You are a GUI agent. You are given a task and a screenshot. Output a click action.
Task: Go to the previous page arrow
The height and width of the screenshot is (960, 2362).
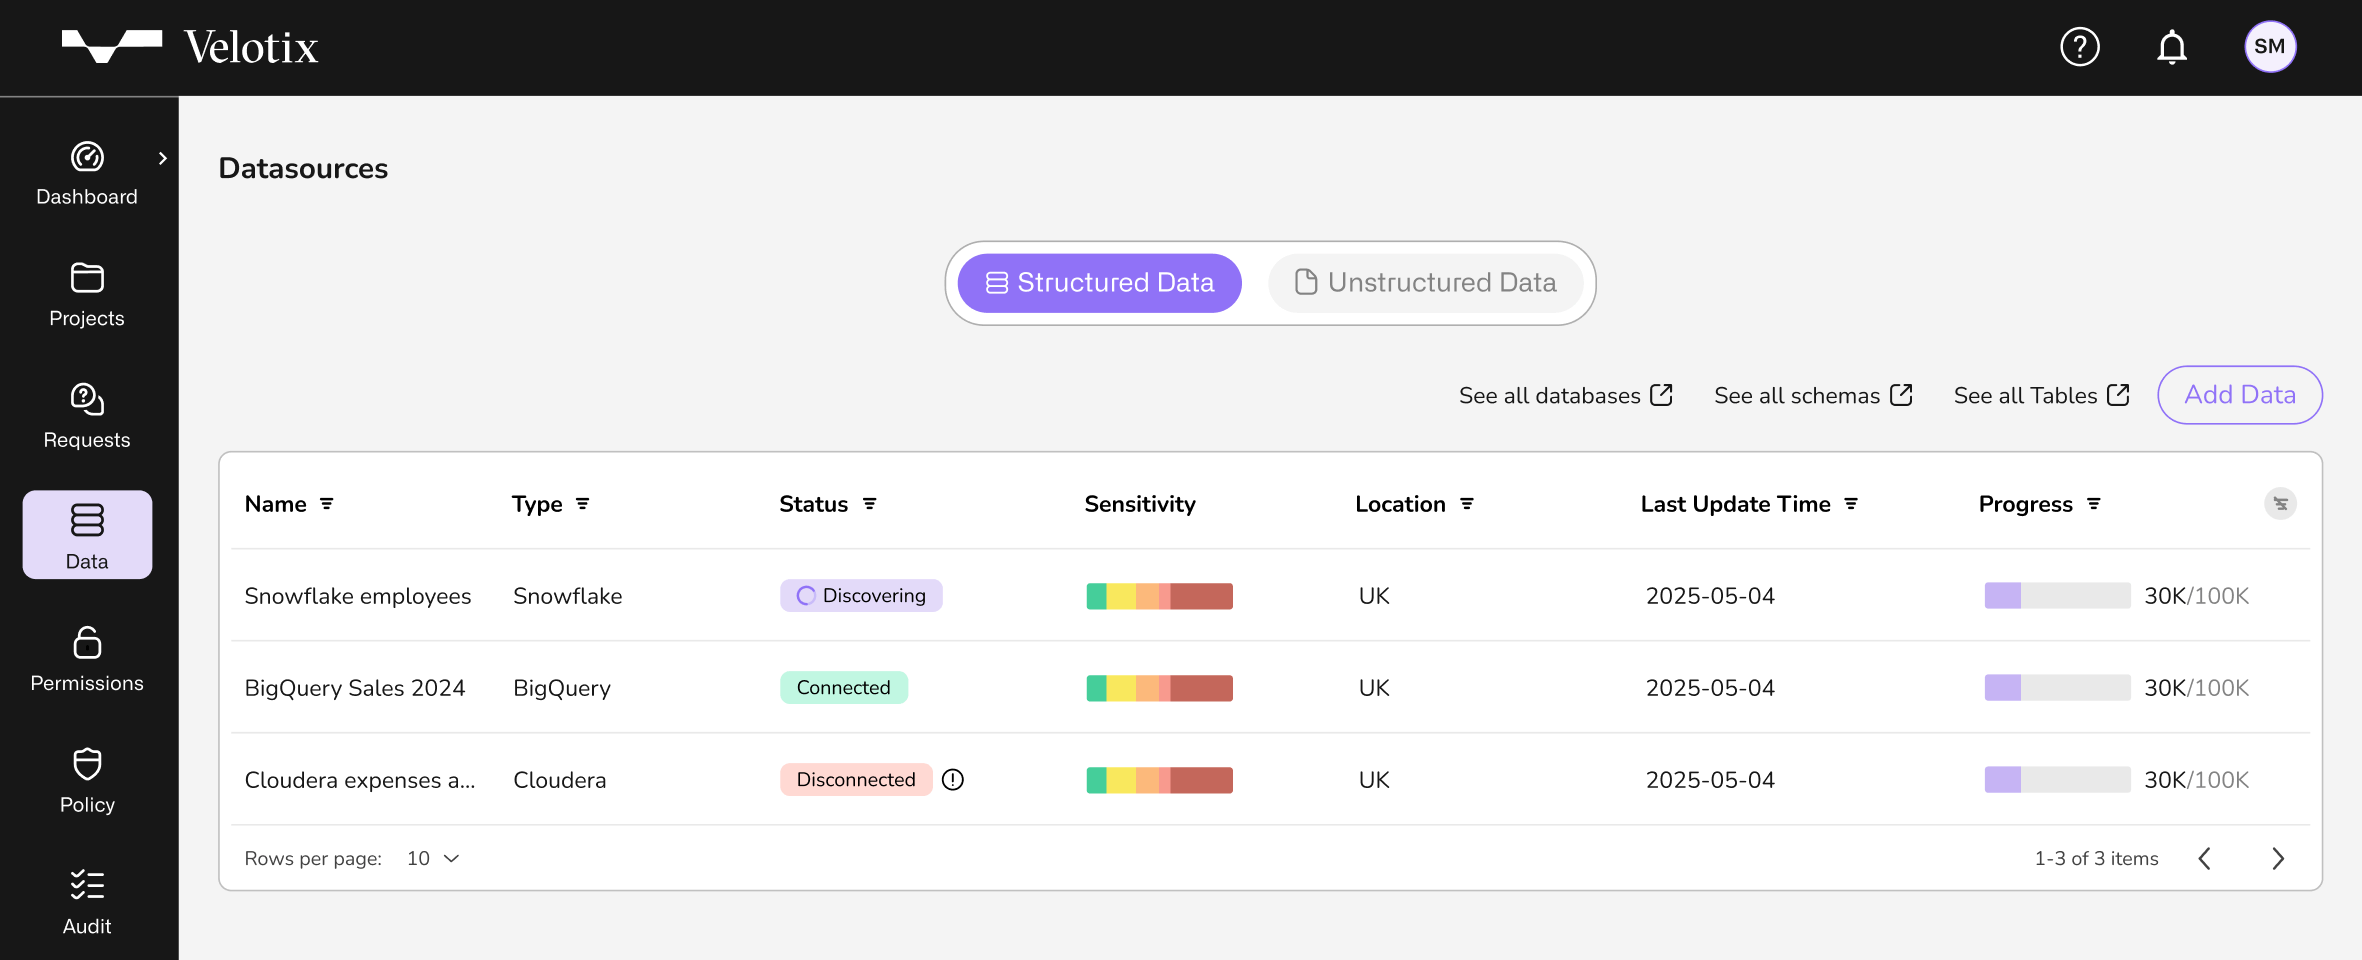click(x=2204, y=859)
